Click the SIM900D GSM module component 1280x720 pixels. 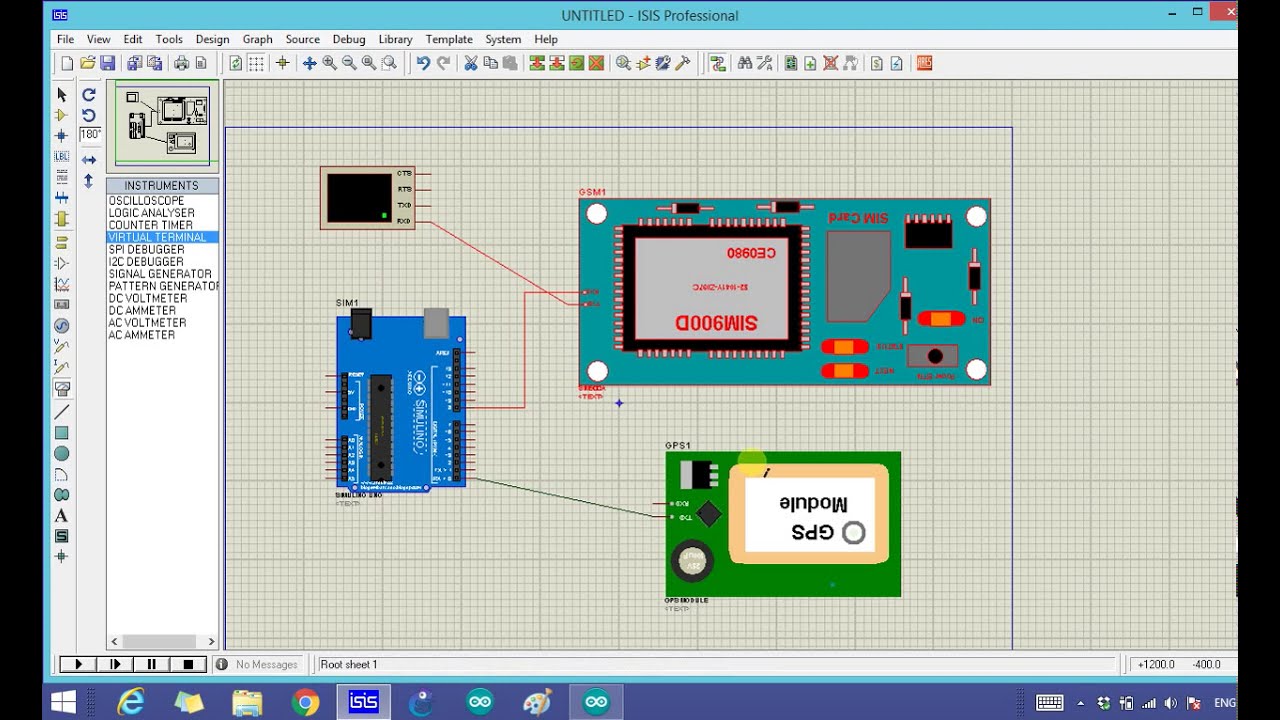tap(785, 291)
